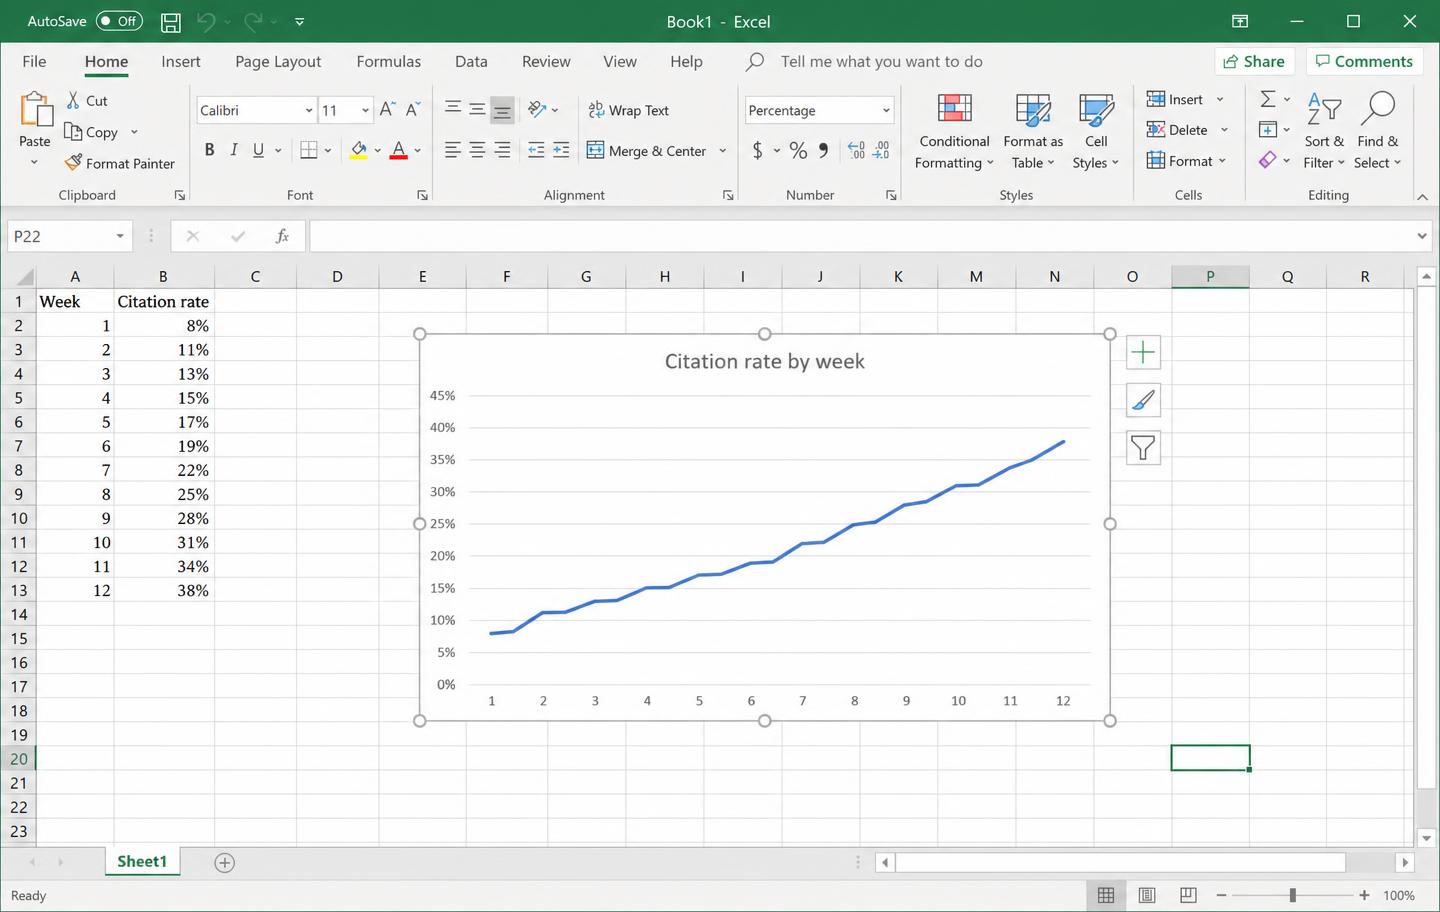
Task: Toggle Underline formatting
Action: point(258,150)
